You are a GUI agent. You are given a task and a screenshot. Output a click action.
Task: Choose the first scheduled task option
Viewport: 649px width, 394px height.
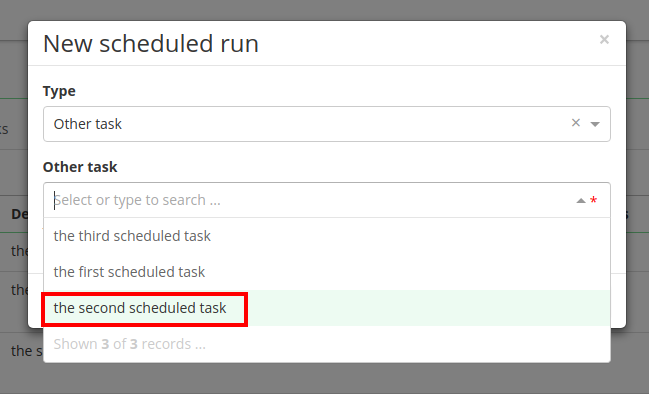pyautogui.click(x=327, y=272)
